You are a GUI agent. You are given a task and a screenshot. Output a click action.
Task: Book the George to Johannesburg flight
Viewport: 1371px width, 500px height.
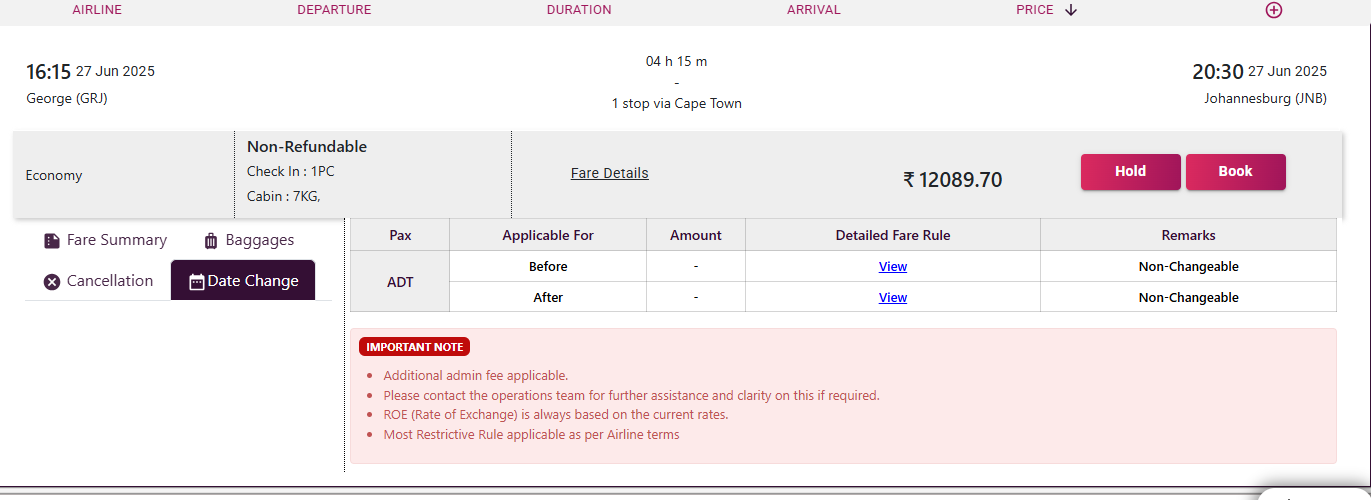[x=1235, y=172]
